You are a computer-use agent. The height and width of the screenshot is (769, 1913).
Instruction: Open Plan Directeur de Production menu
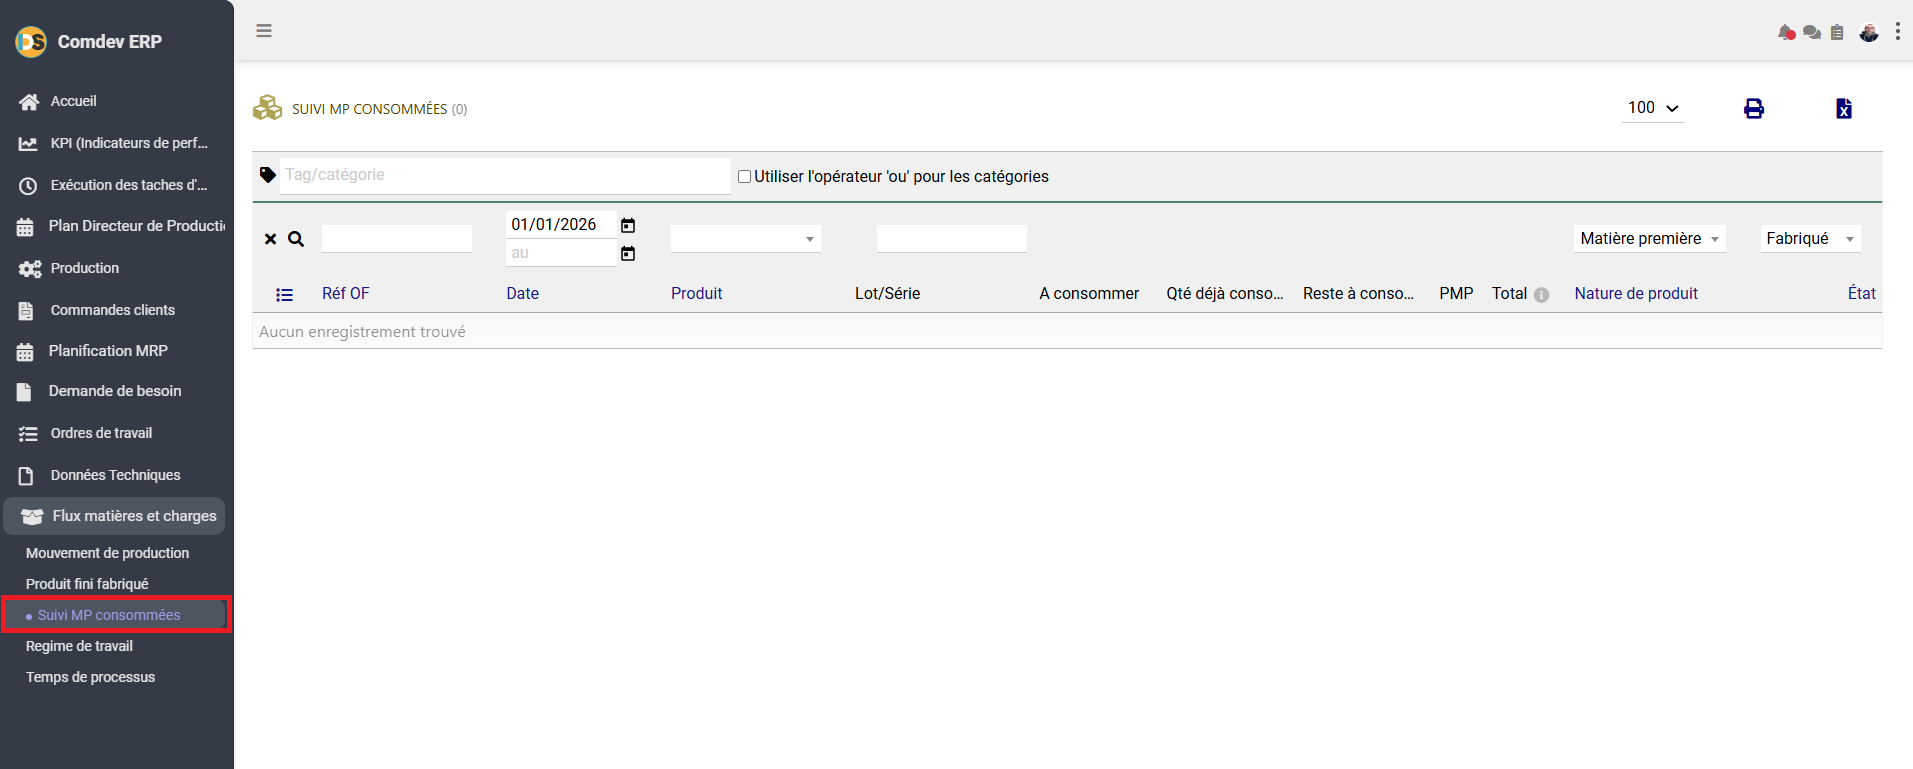pyautogui.click(x=137, y=226)
